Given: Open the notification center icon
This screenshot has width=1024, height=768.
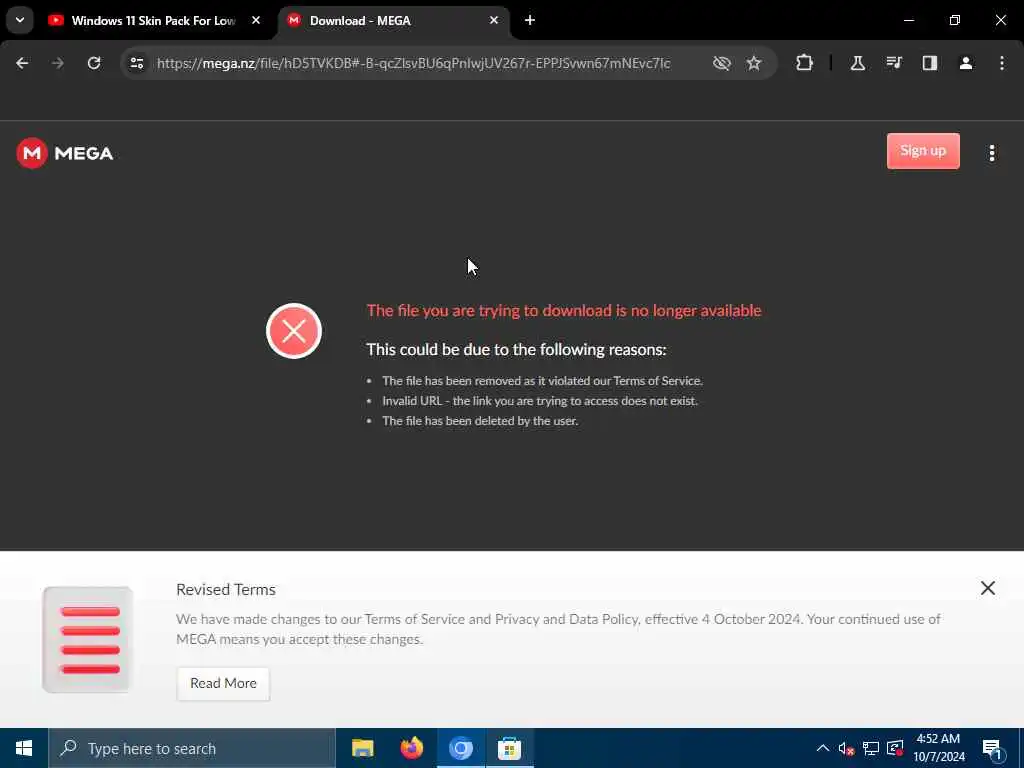Looking at the screenshot, I should tap(991, 748).
